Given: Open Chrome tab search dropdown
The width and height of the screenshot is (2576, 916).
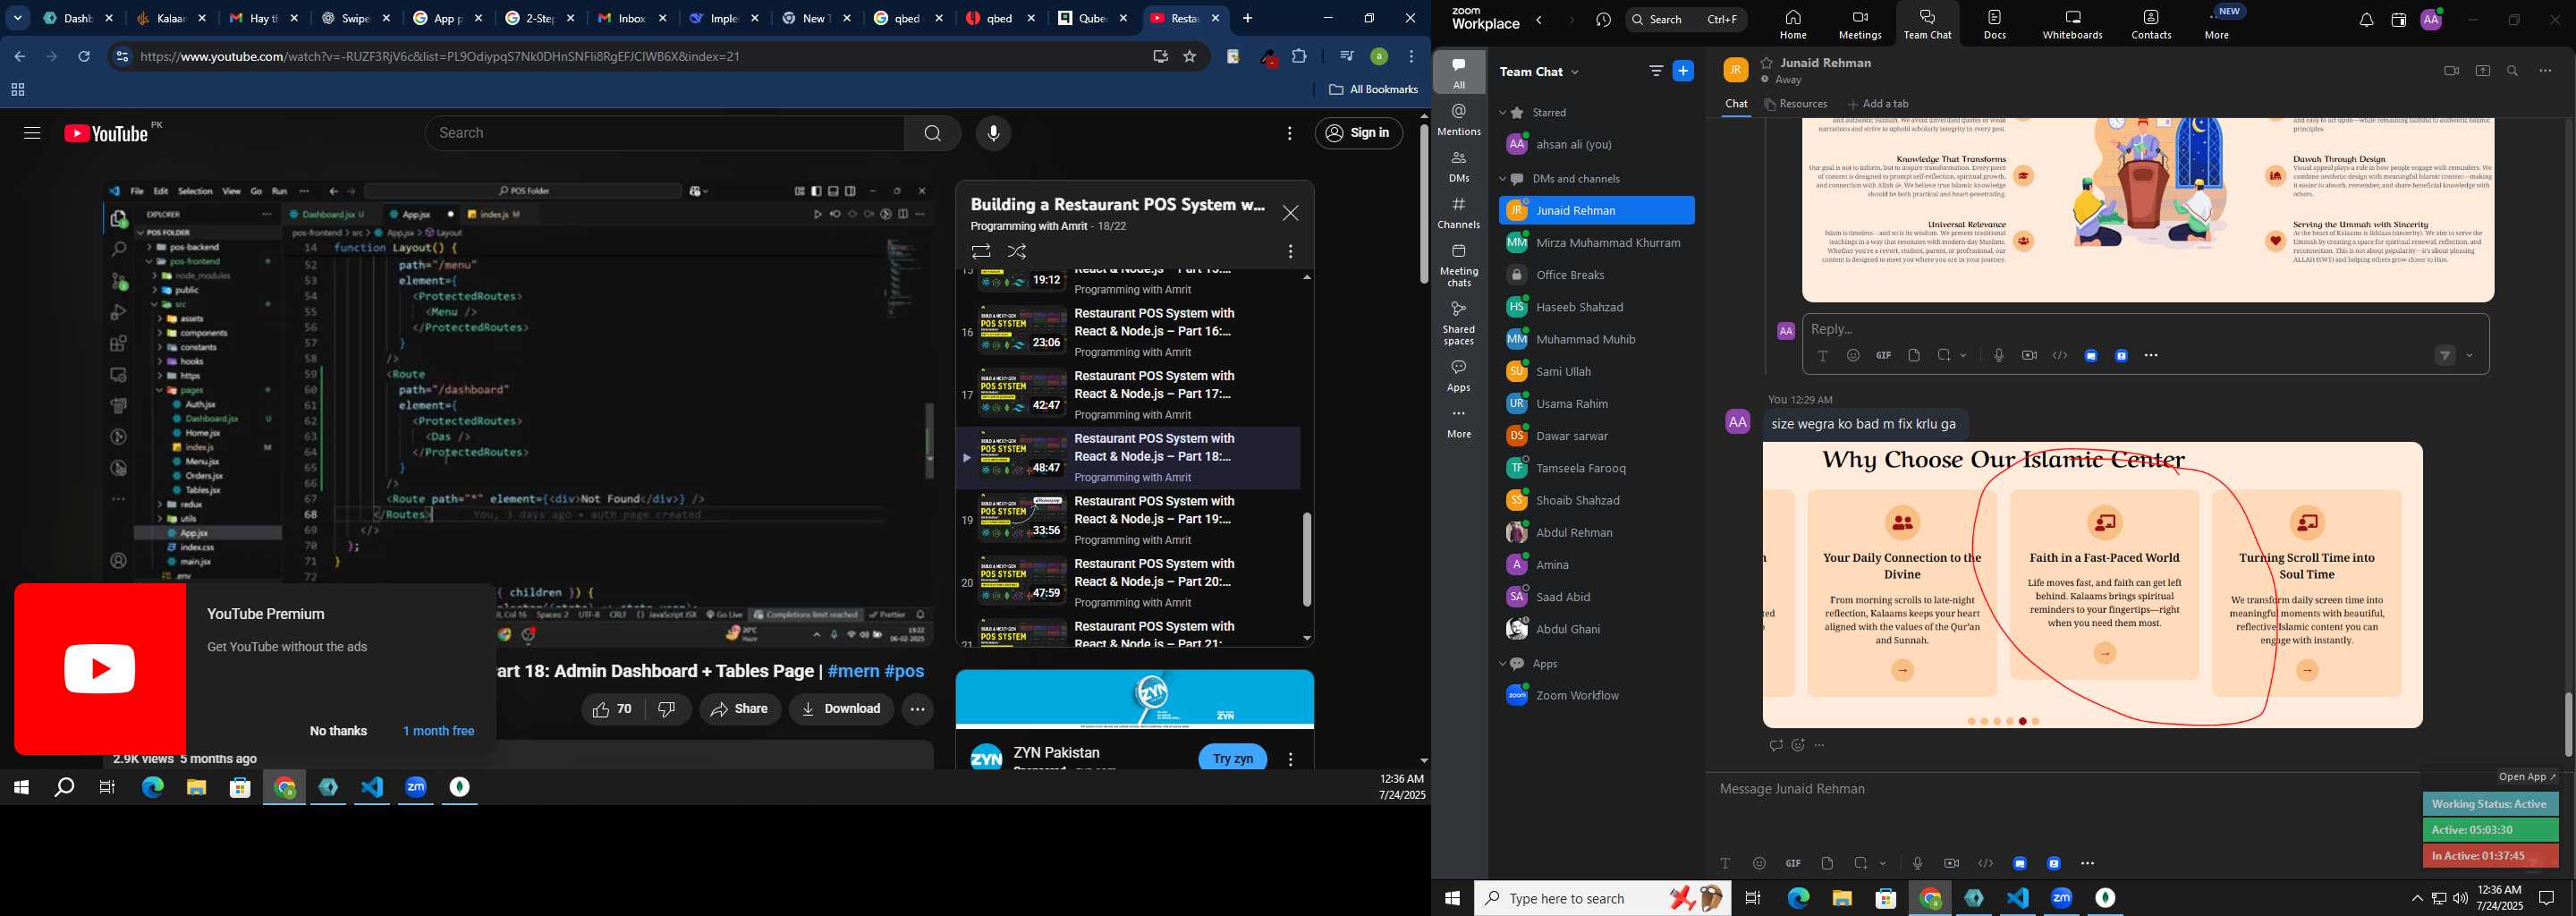Looking at the screenshot, I should (18, 18).
